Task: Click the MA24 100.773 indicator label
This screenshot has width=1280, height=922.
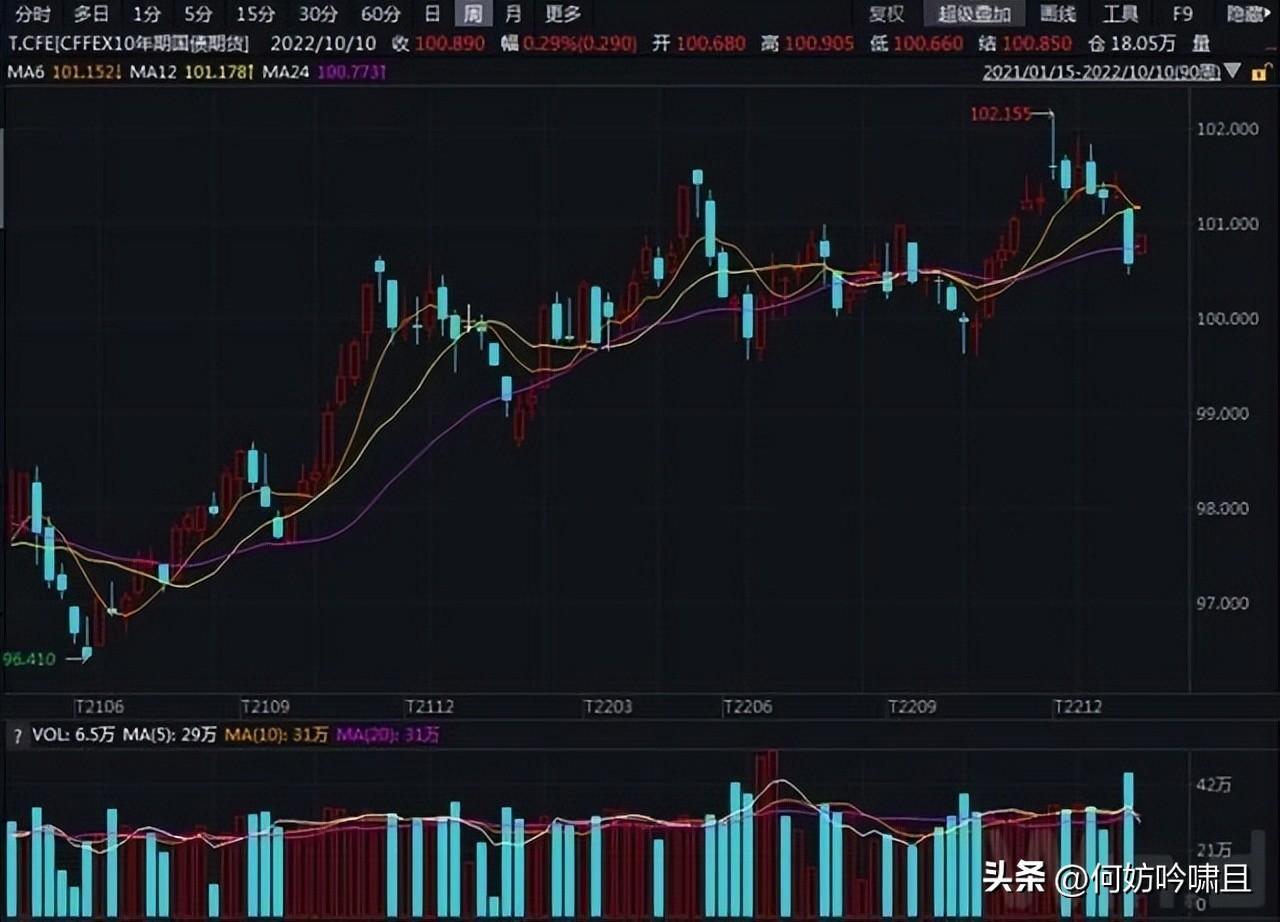Action: point(325,72)
